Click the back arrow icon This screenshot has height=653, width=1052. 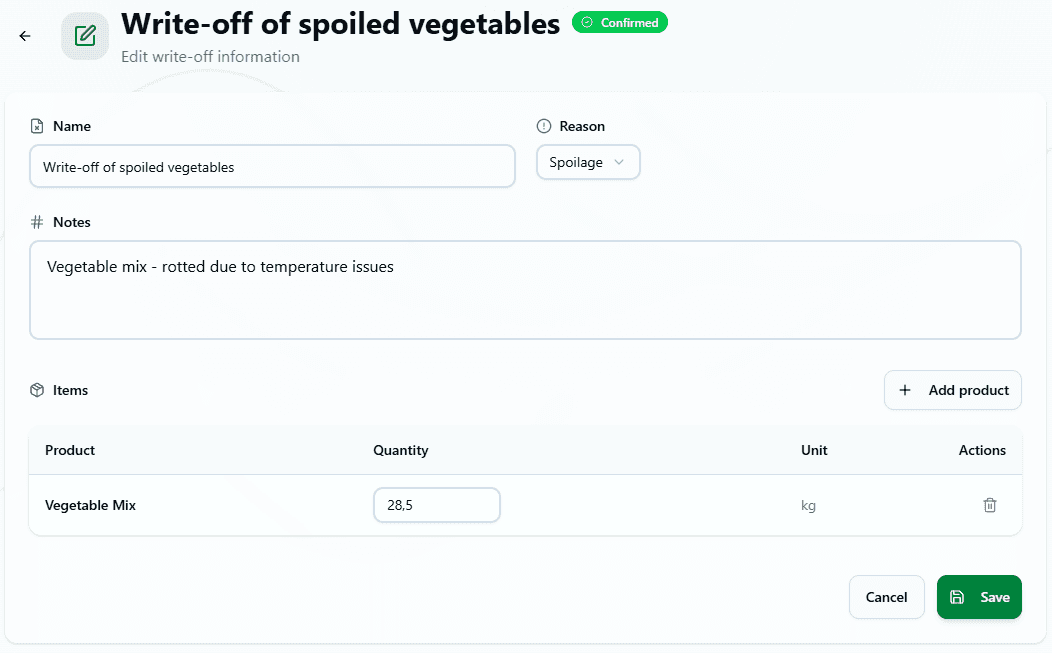[x=25, y=36]
